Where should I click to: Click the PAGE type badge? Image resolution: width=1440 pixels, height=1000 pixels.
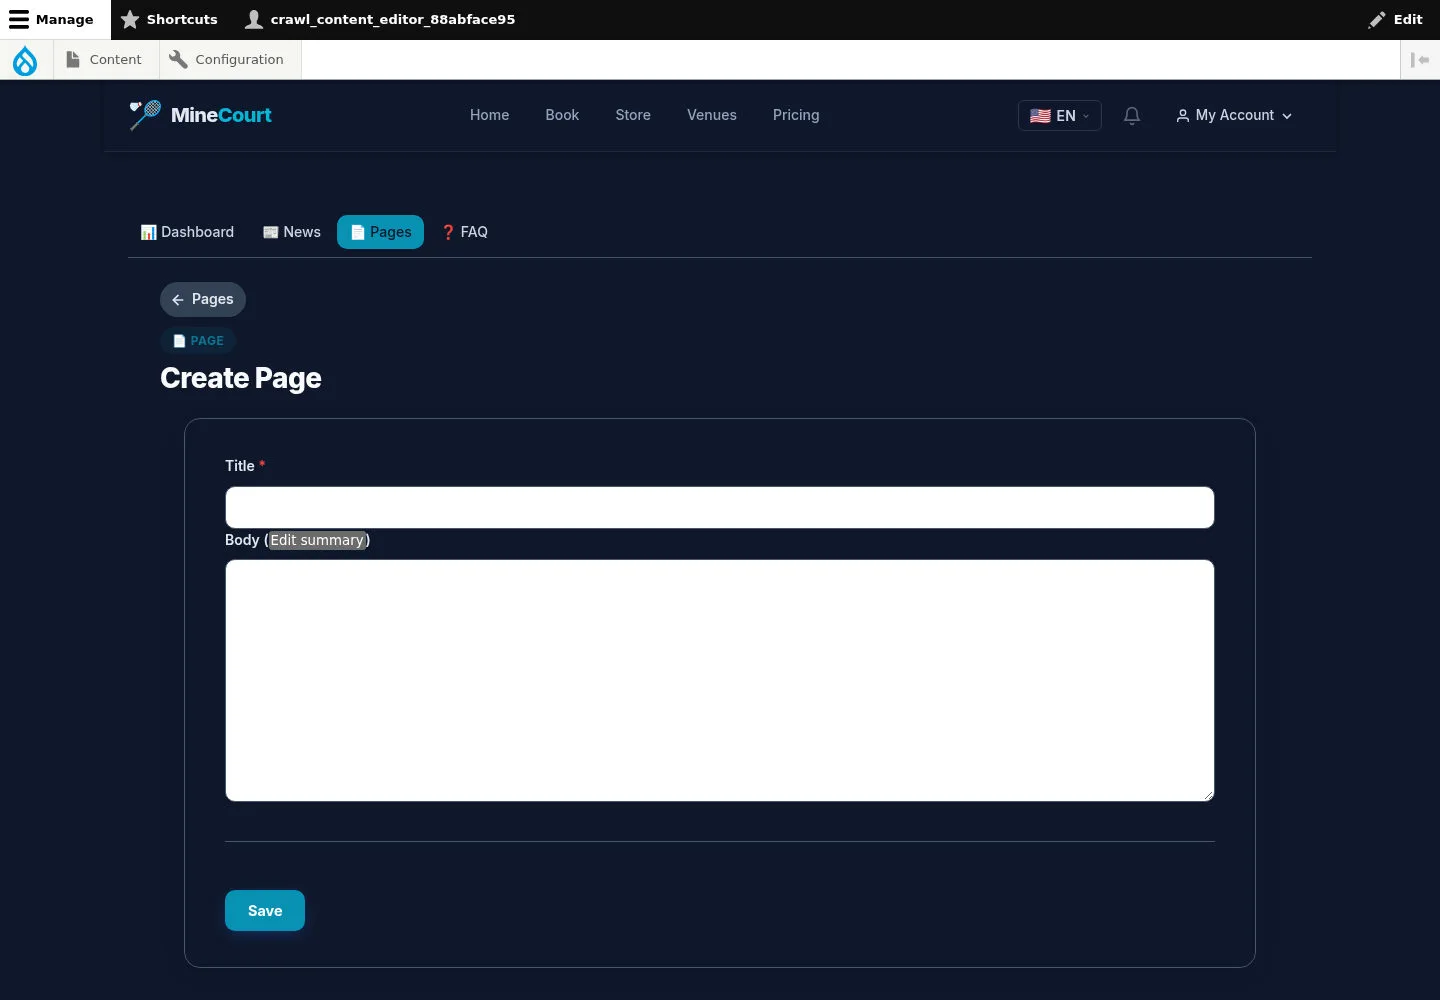click(x=198, y=341)
